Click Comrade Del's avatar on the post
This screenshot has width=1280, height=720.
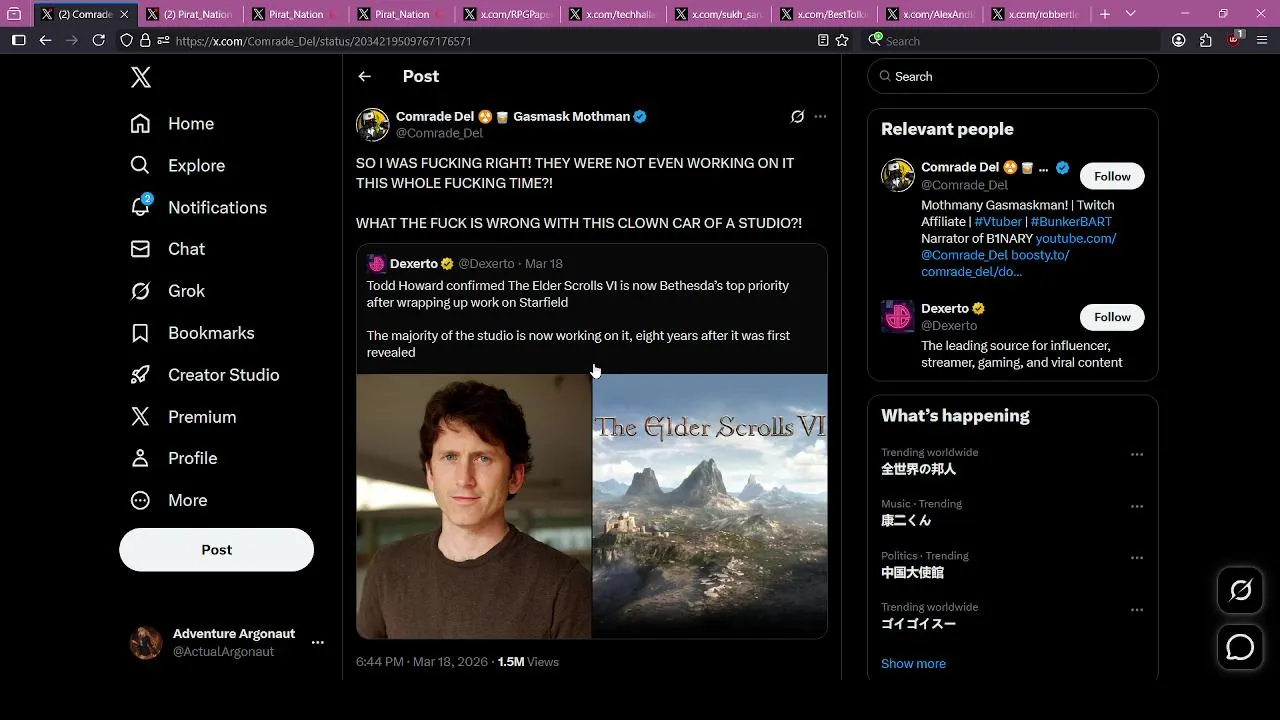(x=373, y=125)
